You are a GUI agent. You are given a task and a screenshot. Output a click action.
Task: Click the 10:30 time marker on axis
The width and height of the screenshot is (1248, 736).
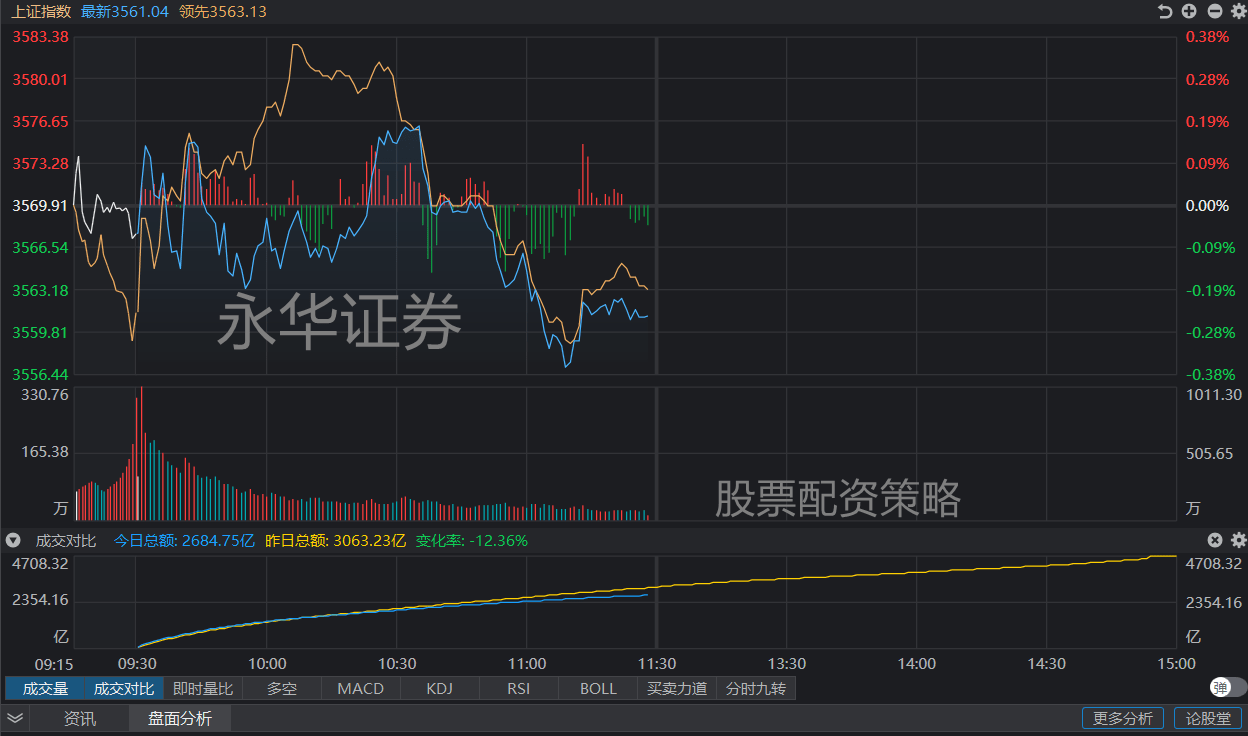(x=397, y=663)
